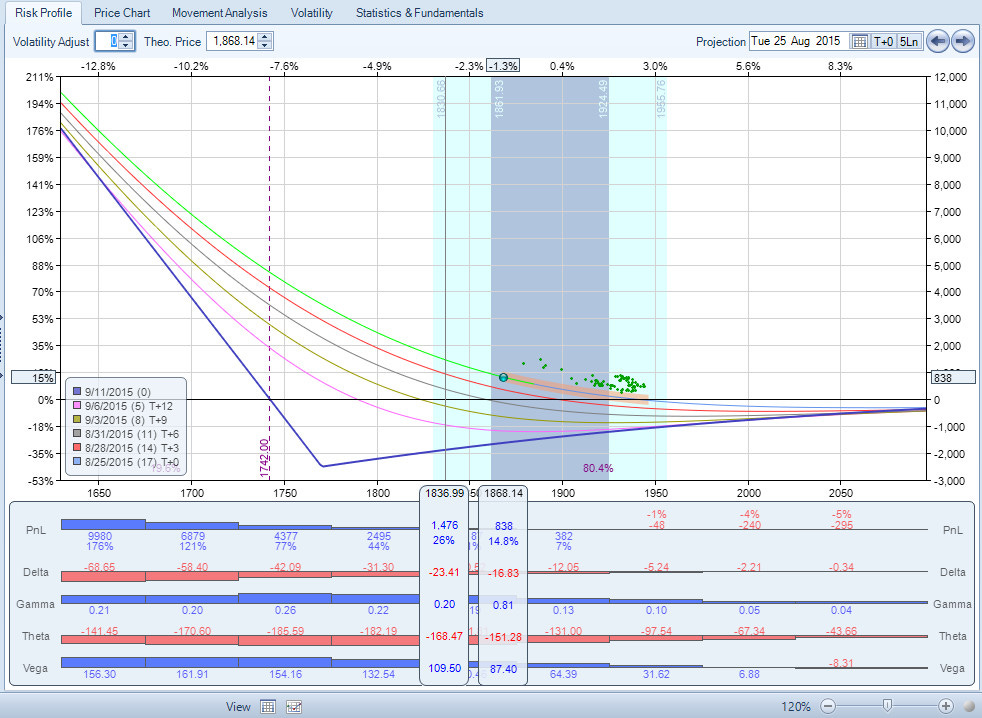Click Vega value -8.31
The image size is (982, 718).
point(841,663)
